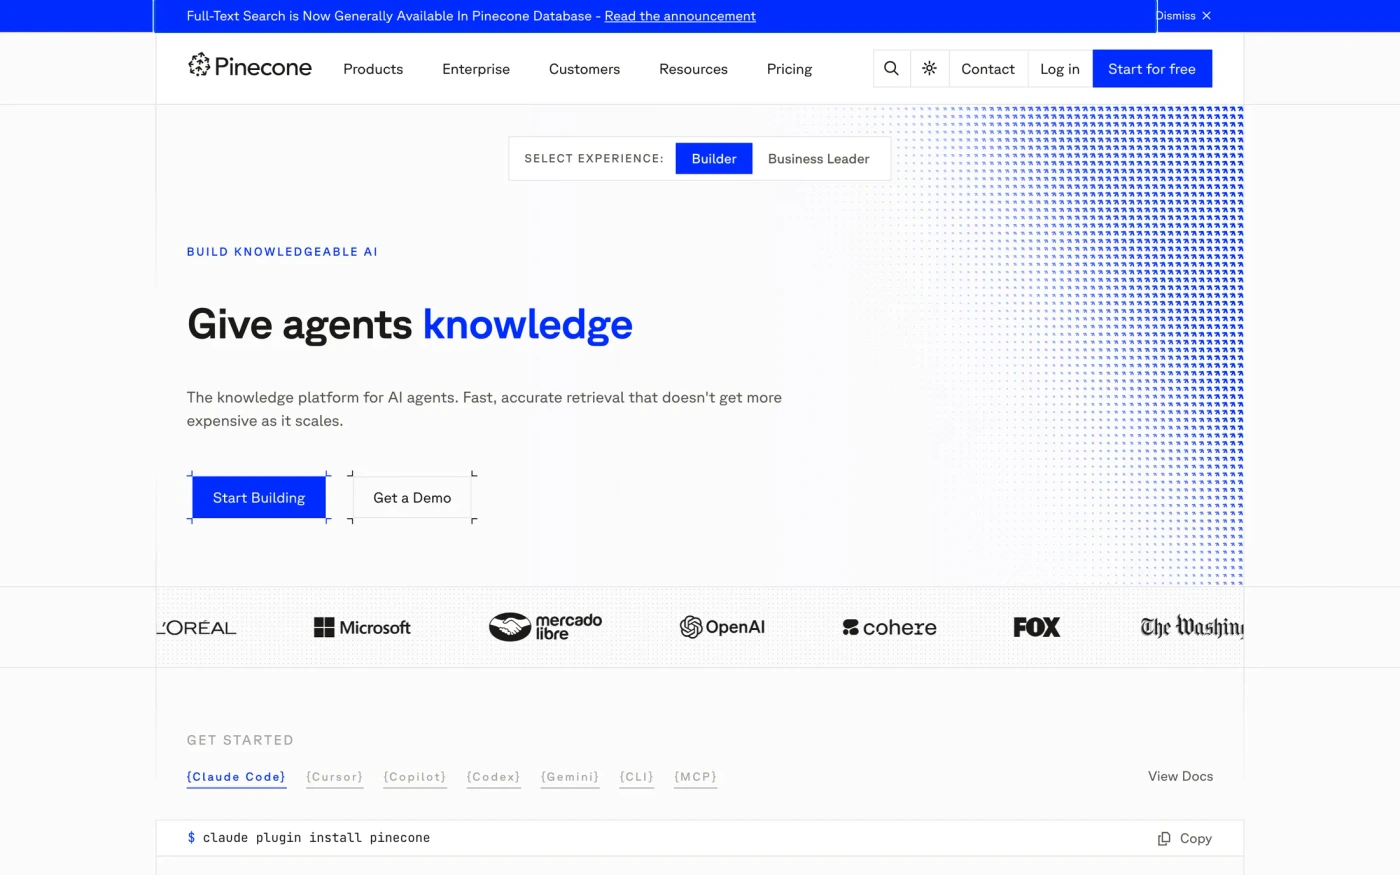Screen dimensions: 1400x875
Task: Open the Read the announcement link
Action: [680, 16]
